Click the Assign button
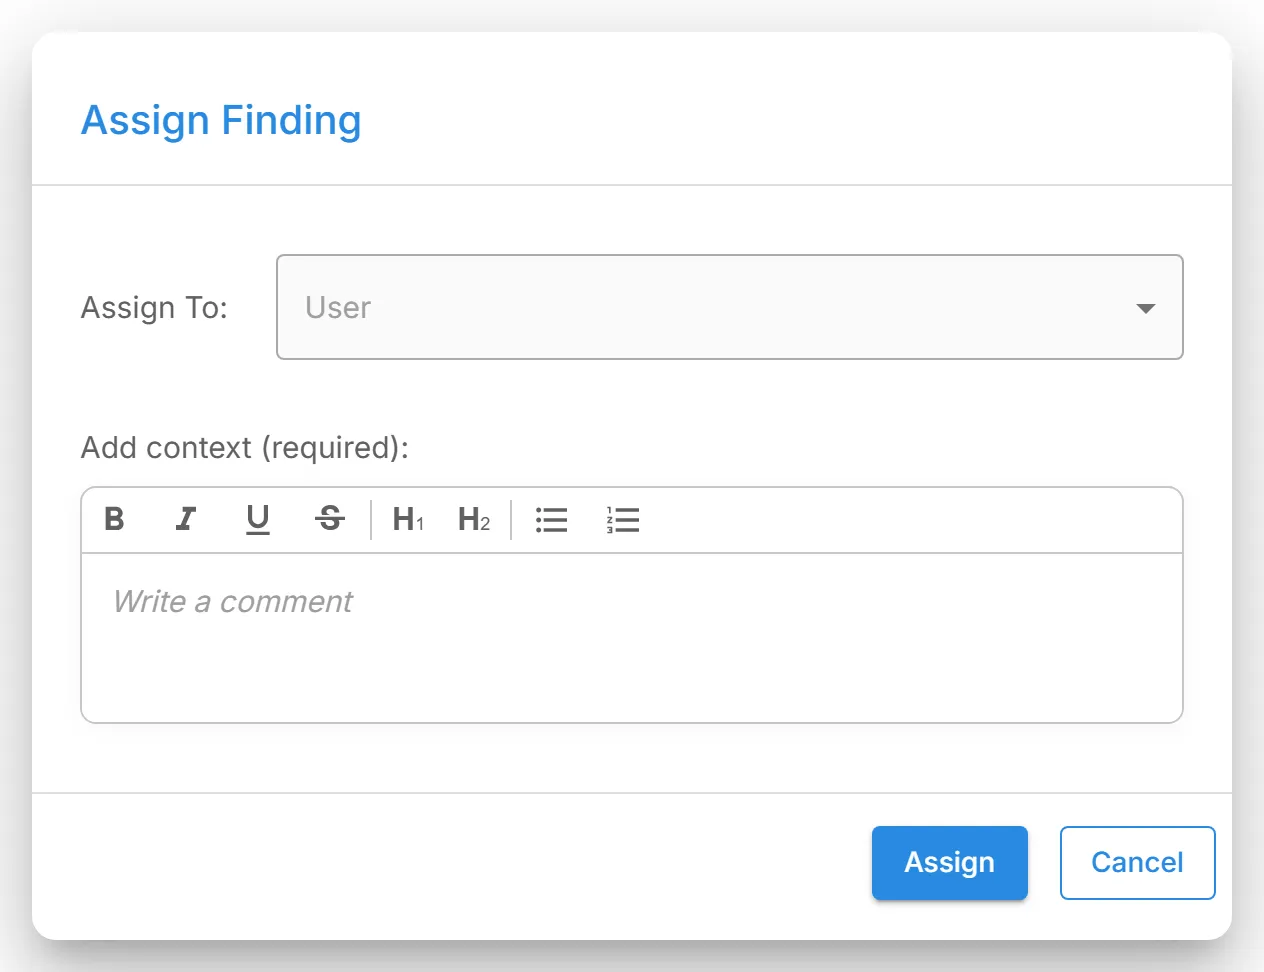This screenshot has width=1264, height=972. pyautogui.click(x=950, y=863)
